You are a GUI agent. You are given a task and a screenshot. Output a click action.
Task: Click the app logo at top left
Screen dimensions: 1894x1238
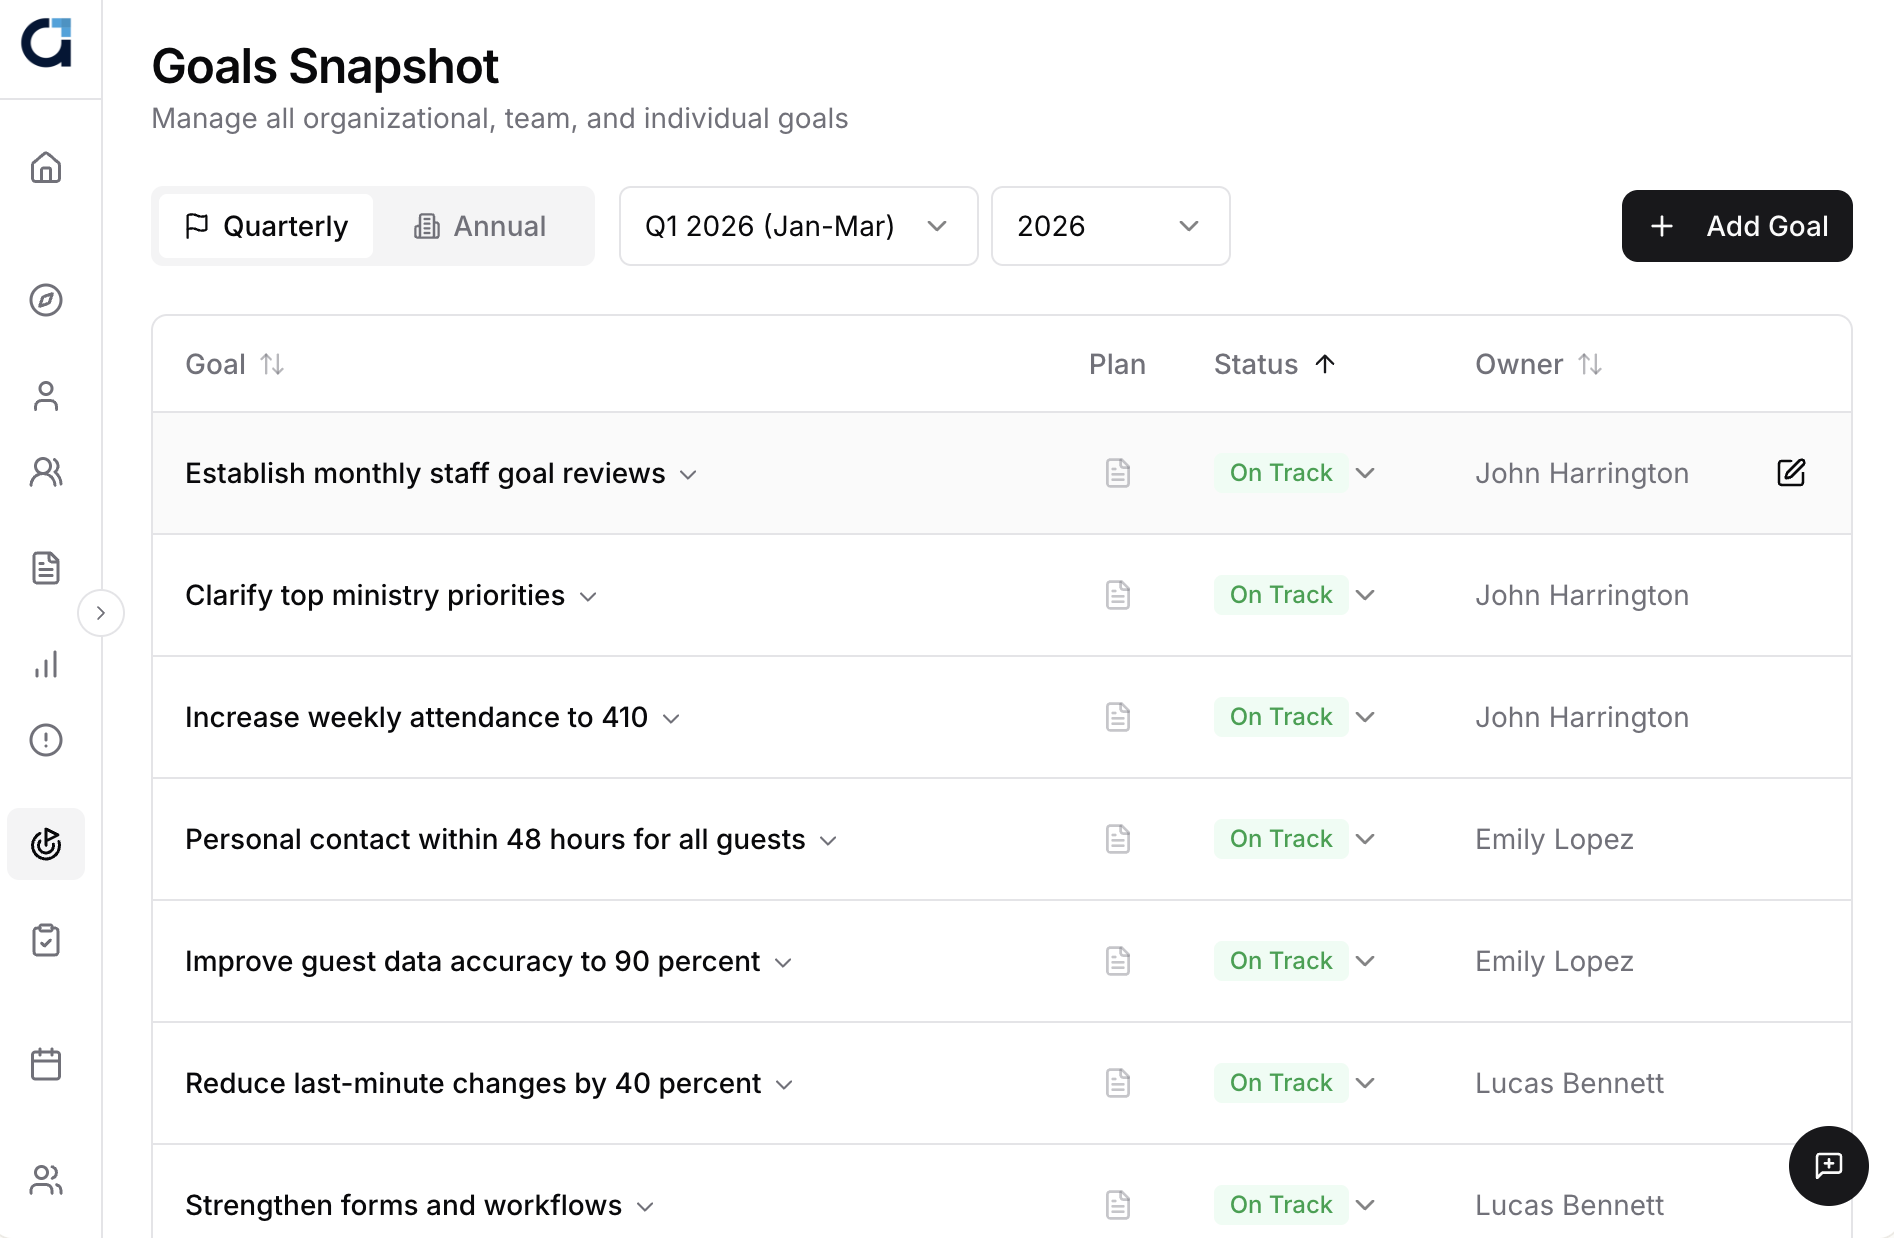47,43
